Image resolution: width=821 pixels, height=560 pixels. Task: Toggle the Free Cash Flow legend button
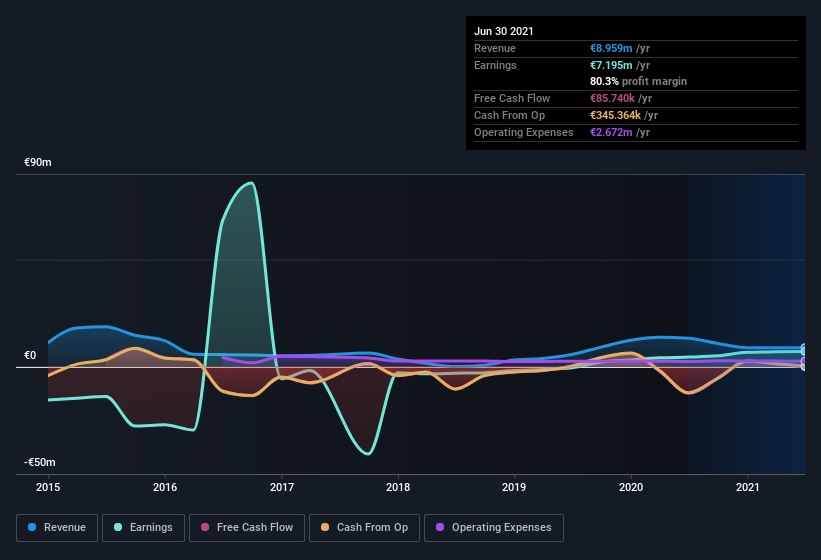tap(247, 528)
